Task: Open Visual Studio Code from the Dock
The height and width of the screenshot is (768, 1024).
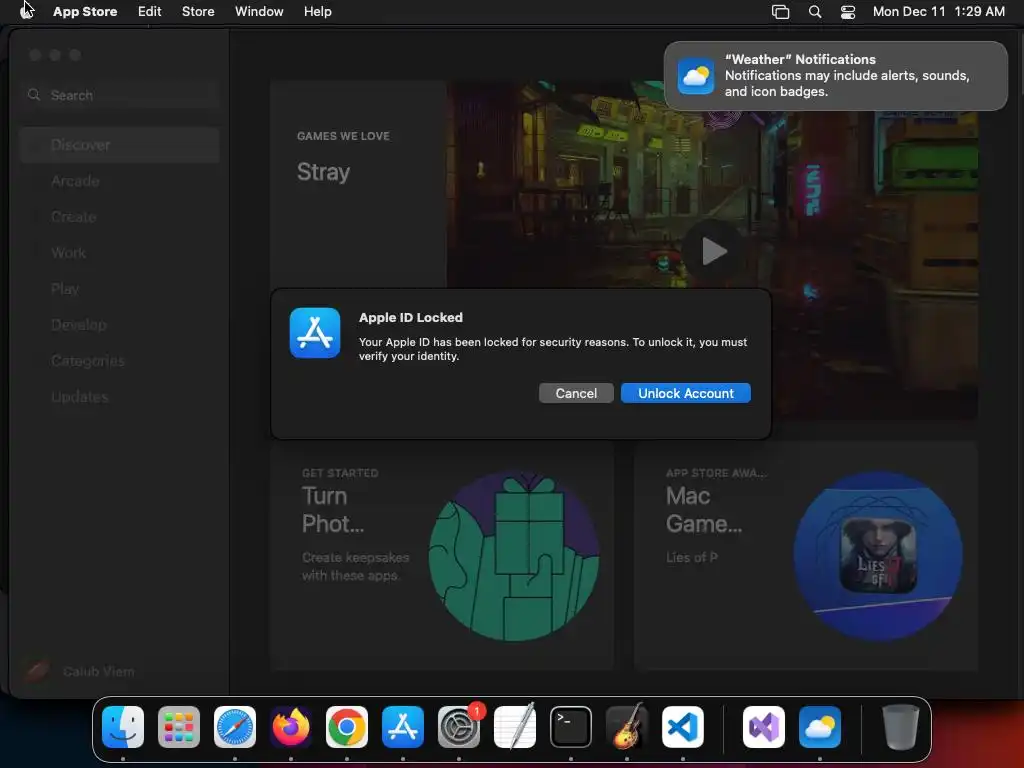Action: click(683, 727)
